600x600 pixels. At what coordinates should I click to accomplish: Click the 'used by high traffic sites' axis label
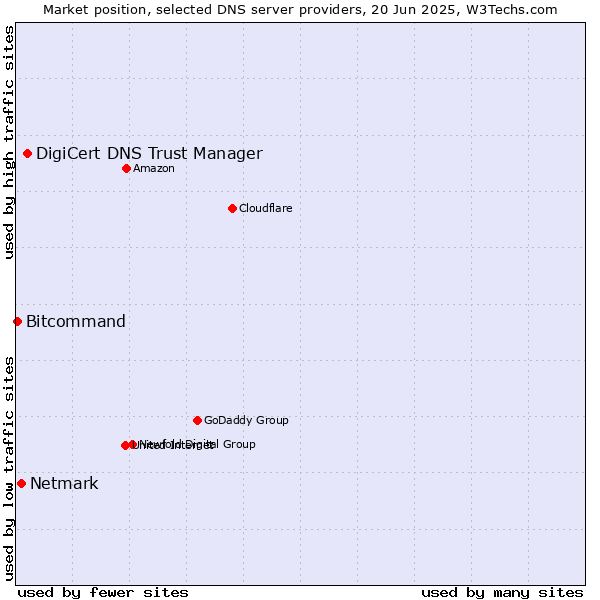click(8, 142)
